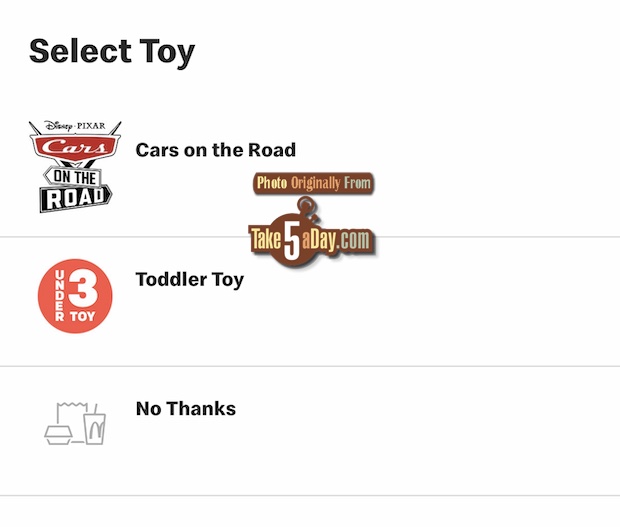Choose the Toddler Toy option
620x527 pixels.
point(310,302)
